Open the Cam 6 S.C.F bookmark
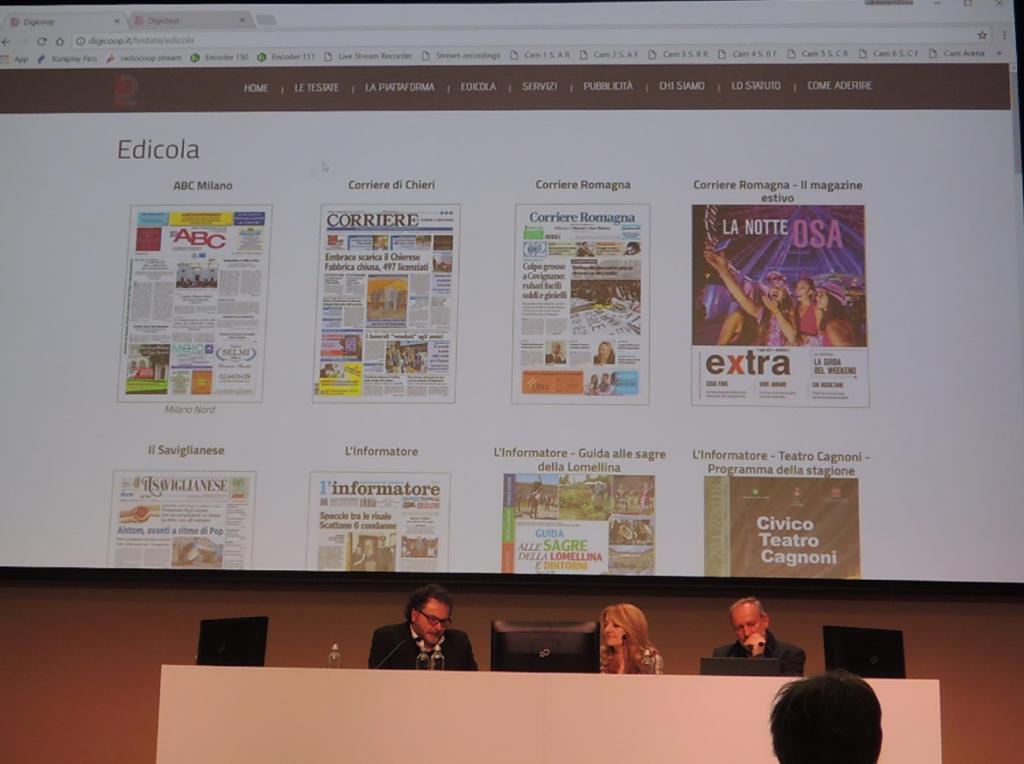Image resolution: width=1024 pixels, height=764 pixels. [888, 54]
